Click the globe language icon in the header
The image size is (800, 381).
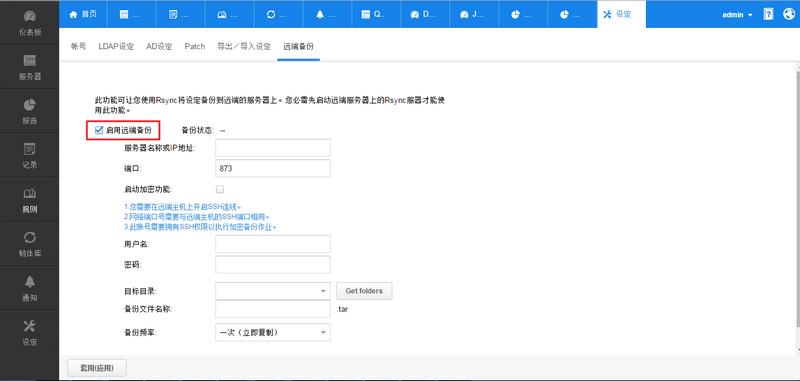[789, 14]
